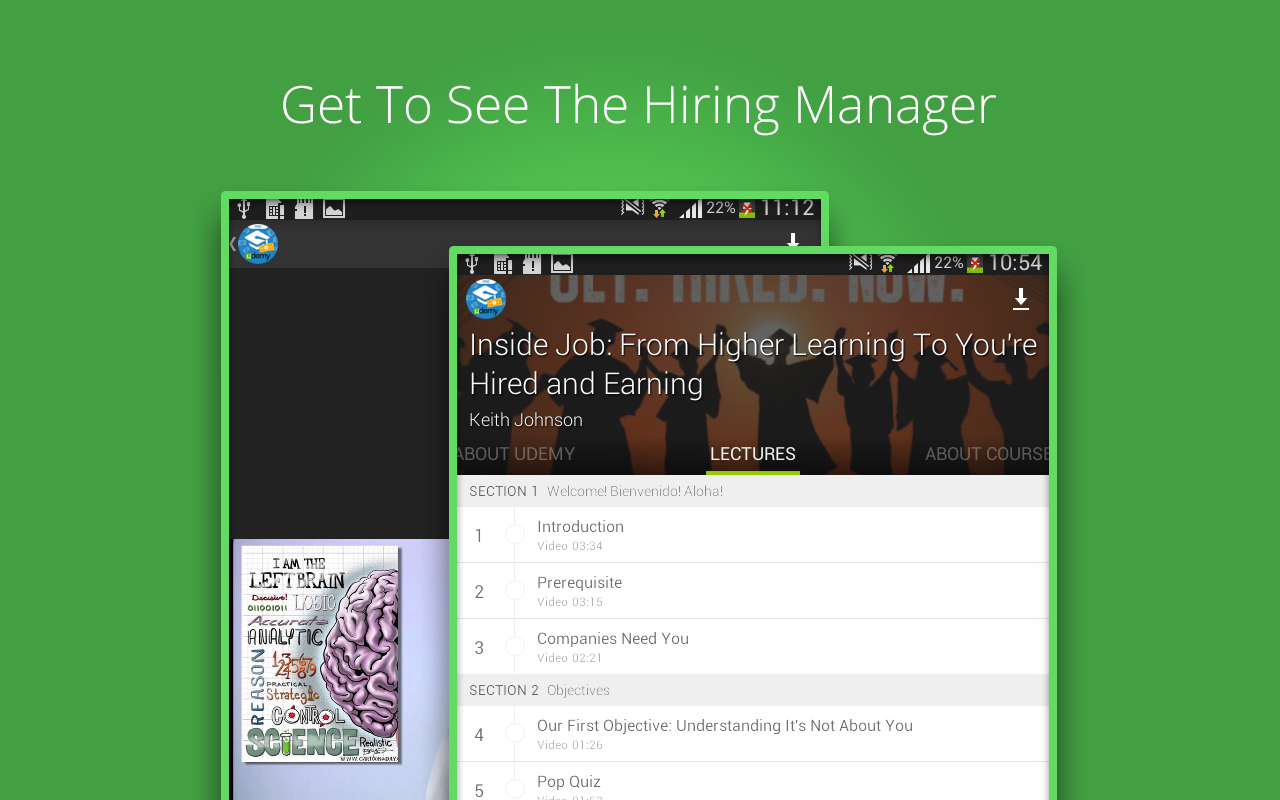Open lecture 3 Companies Need You
This screenshot has height=800, width=1280.
[753, 647]
